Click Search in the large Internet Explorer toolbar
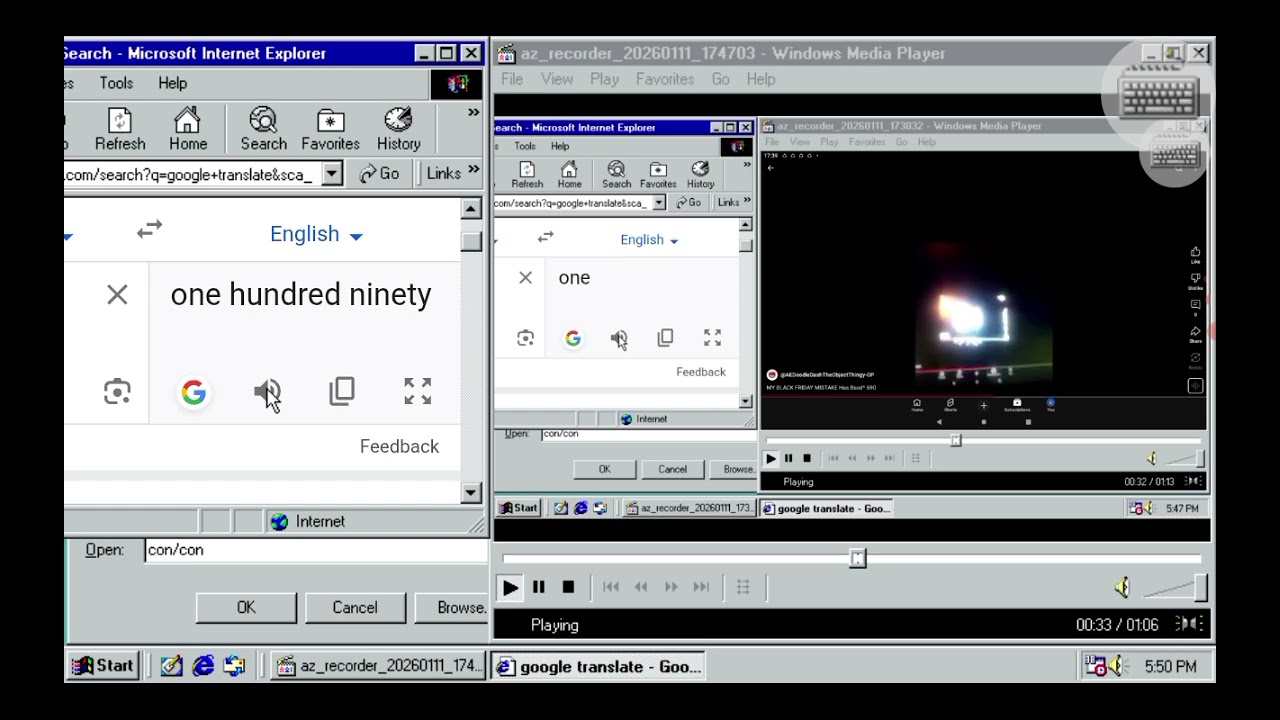 pos(263,130)
